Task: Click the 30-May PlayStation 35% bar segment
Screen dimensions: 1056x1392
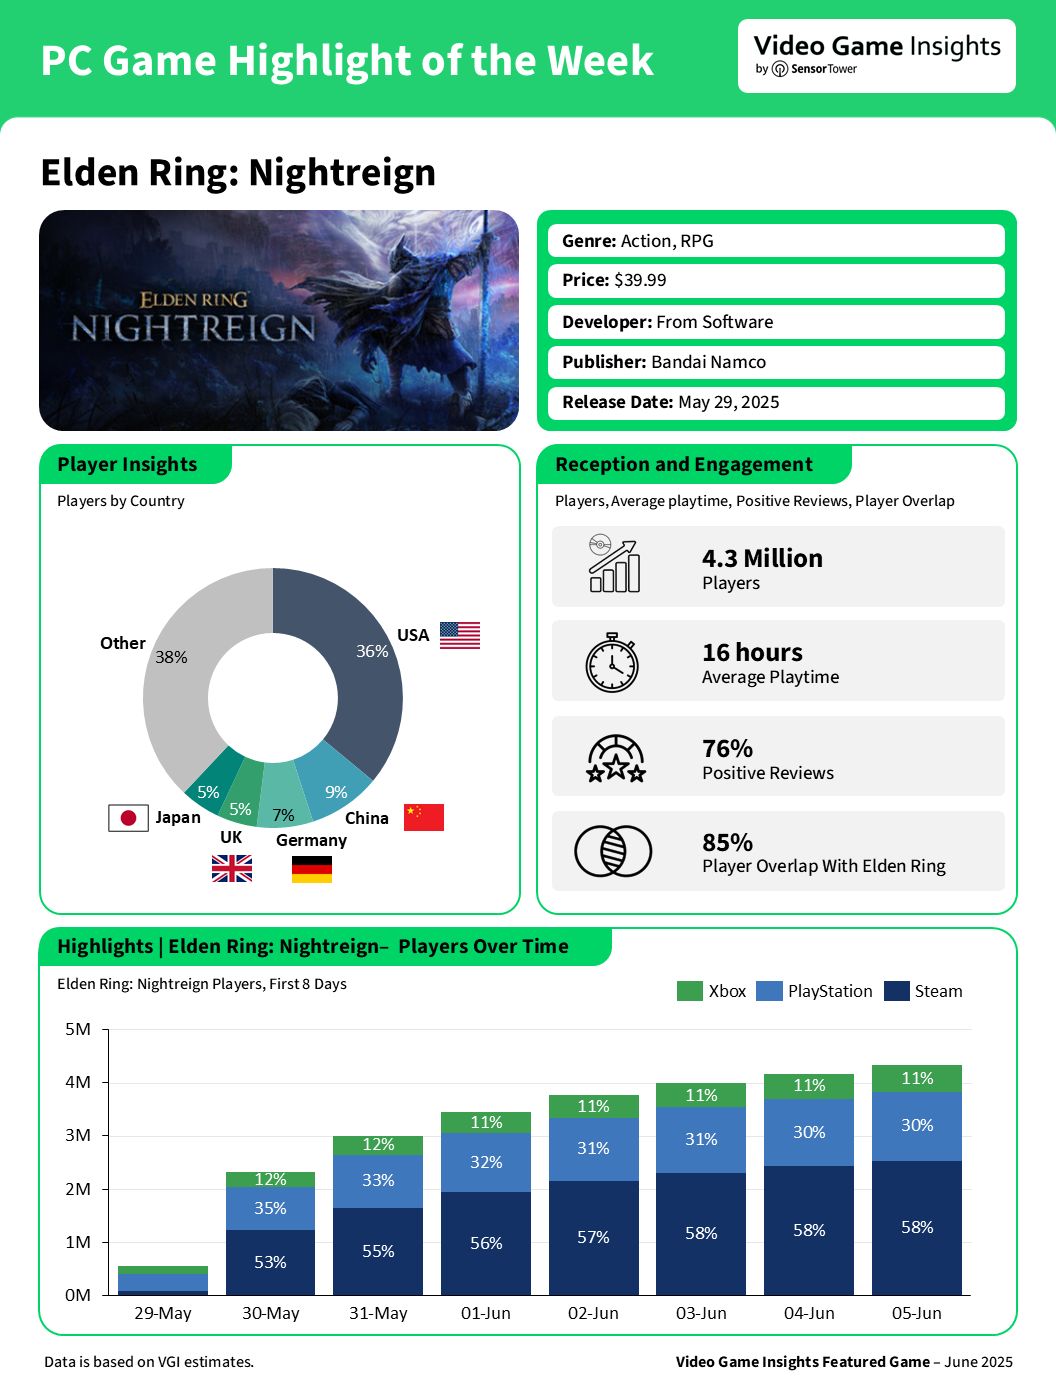Action: 270,1208
